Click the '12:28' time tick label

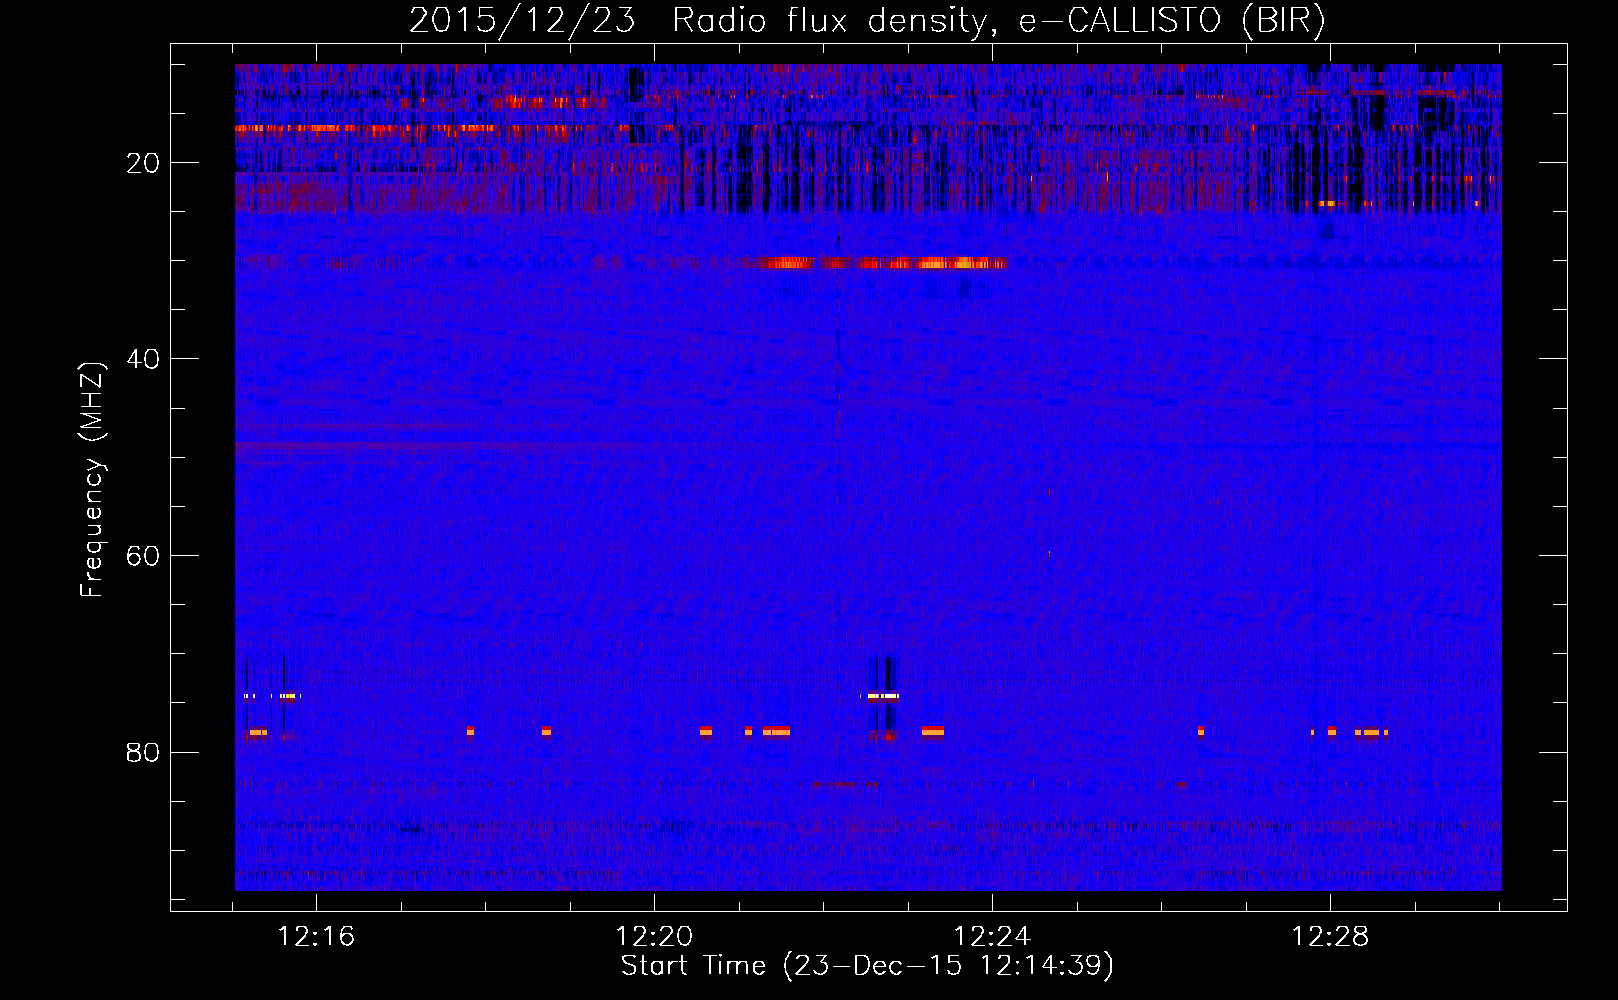(1330, 937)
